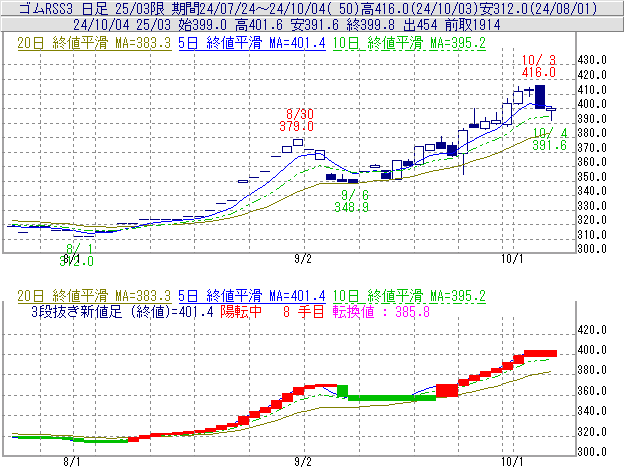This screenshot has width=624, height=475.
Task: Click the green low label '8/ 1 312.0'
Action: tap(76, 255)
